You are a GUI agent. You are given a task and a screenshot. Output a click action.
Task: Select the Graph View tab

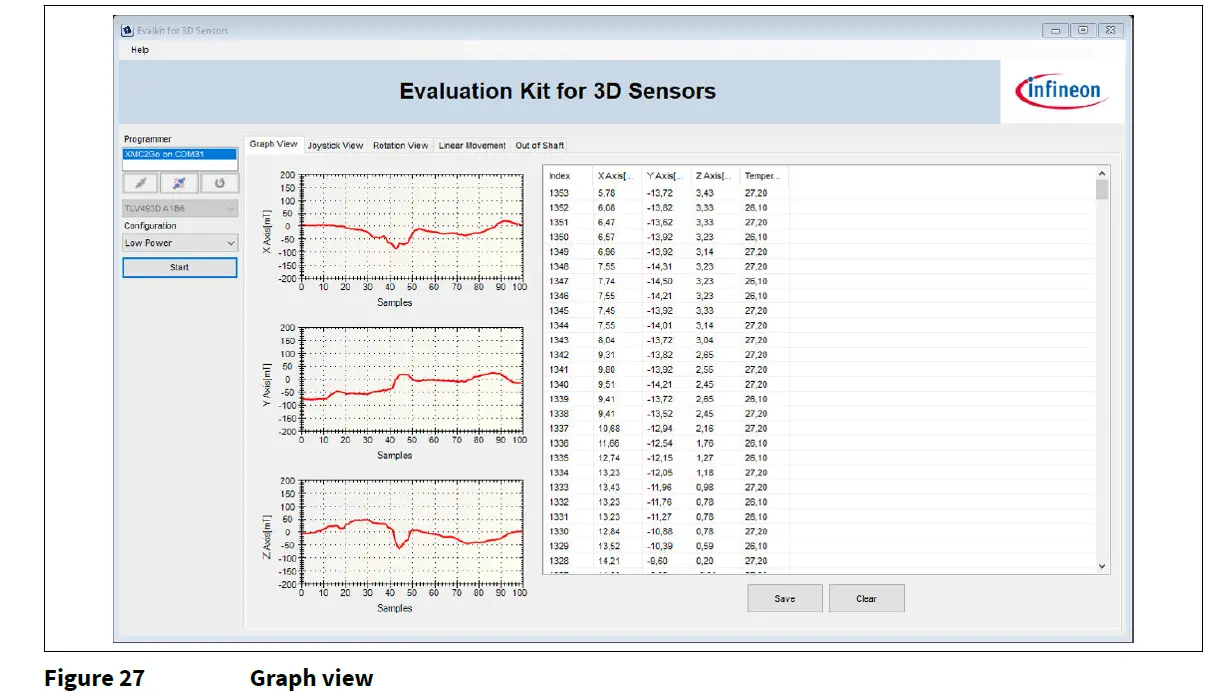click(273, 143)
